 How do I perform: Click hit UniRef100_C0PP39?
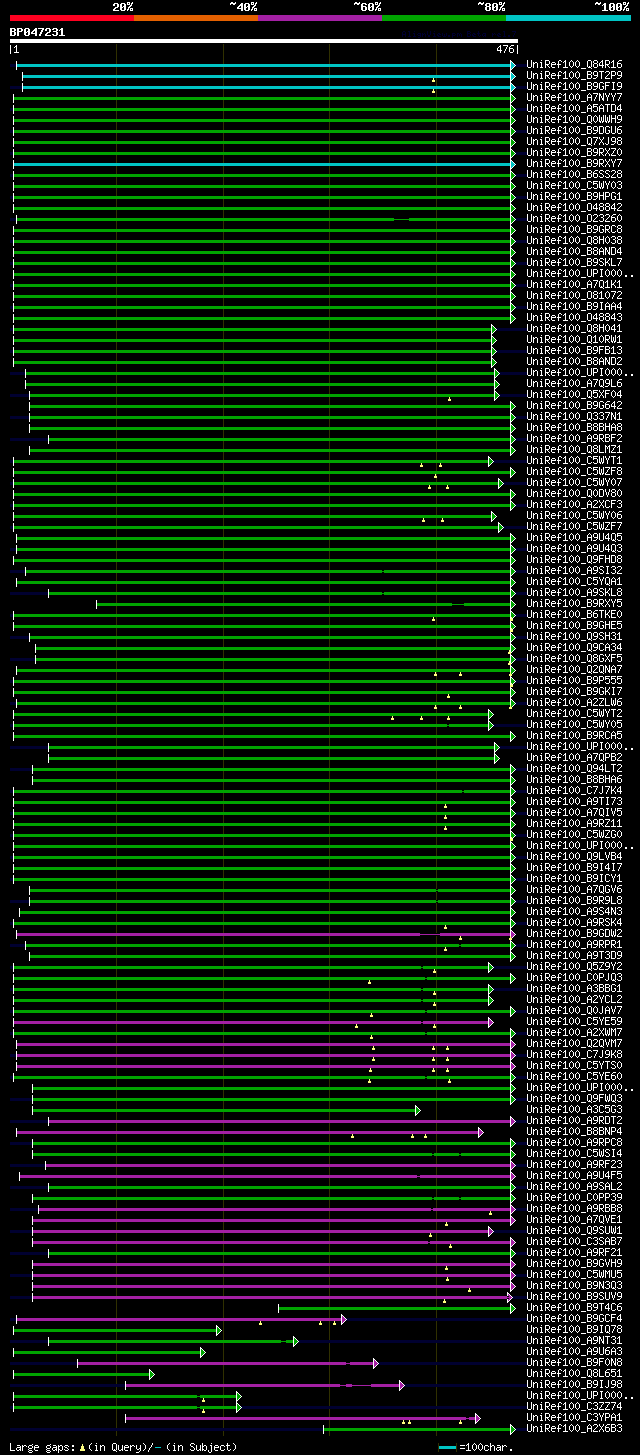(x=574, y=1197)
